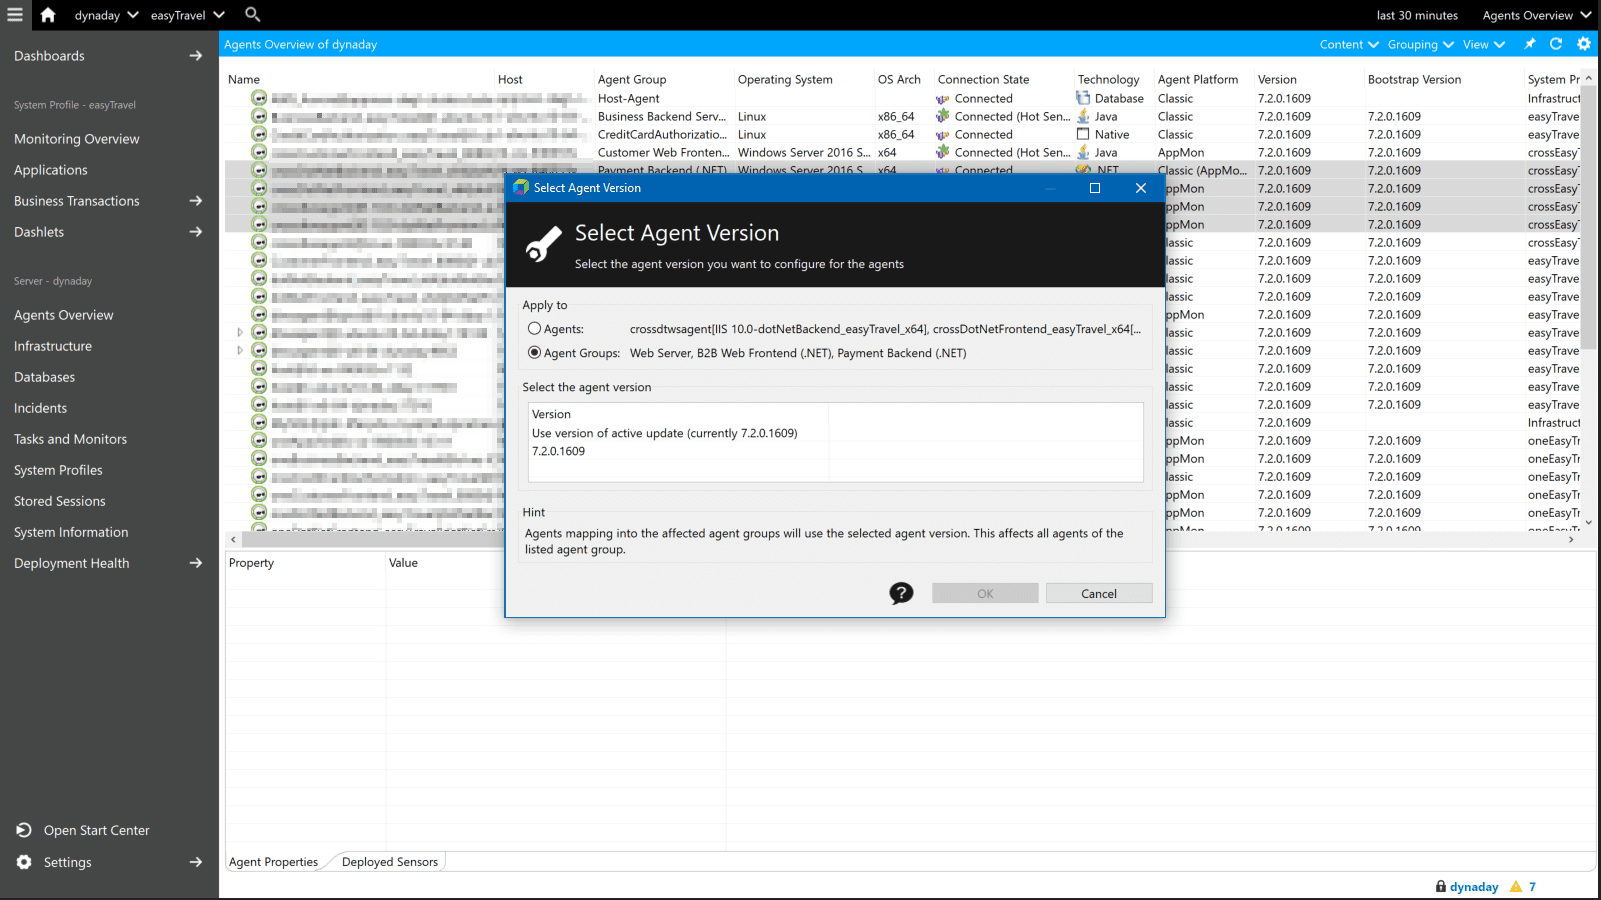Open the View dropdown

pos(1484,44)
